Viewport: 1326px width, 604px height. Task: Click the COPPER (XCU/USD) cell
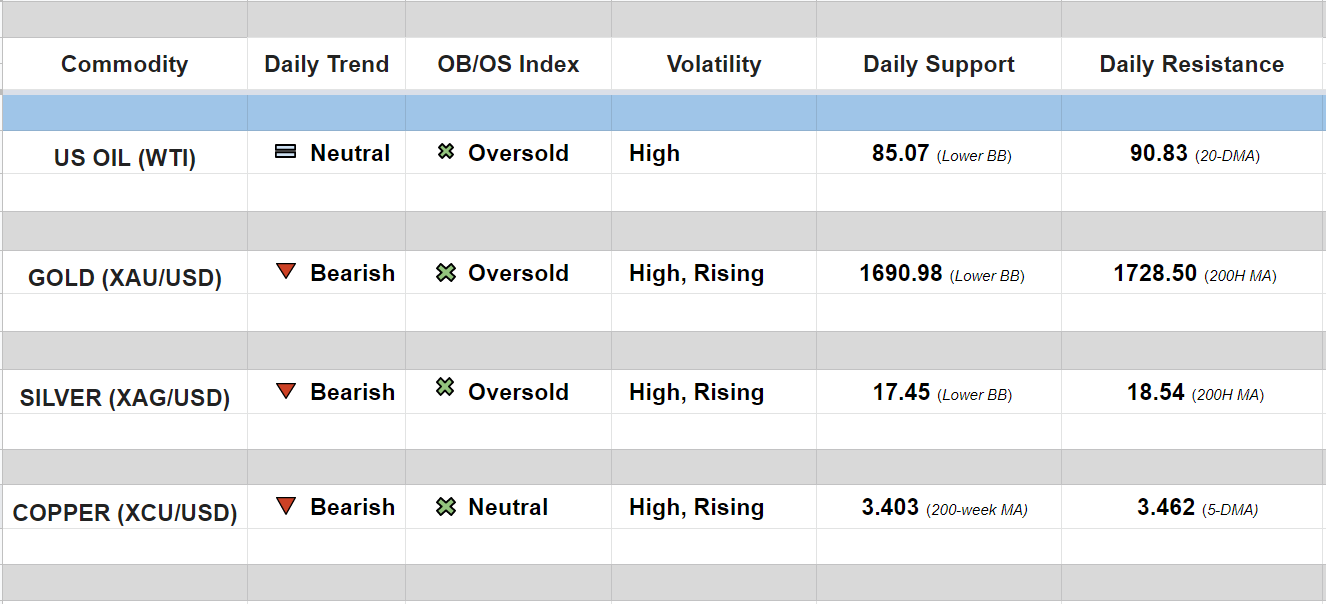click(124, 513)
